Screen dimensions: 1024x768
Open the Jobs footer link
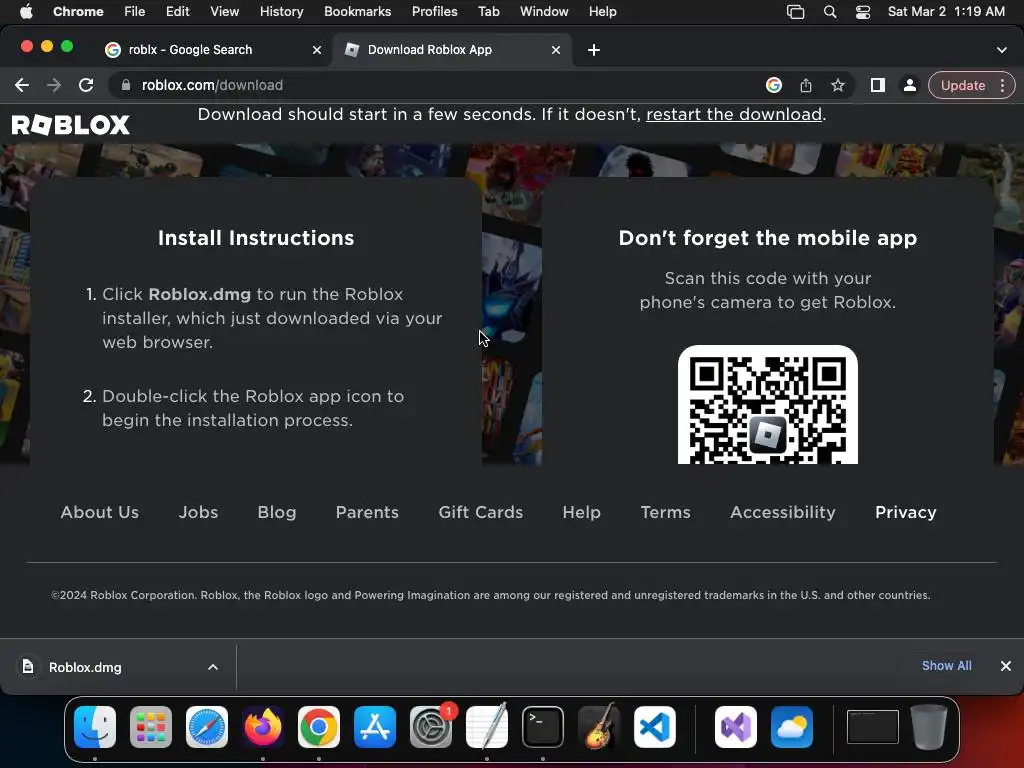click(199, 512)
